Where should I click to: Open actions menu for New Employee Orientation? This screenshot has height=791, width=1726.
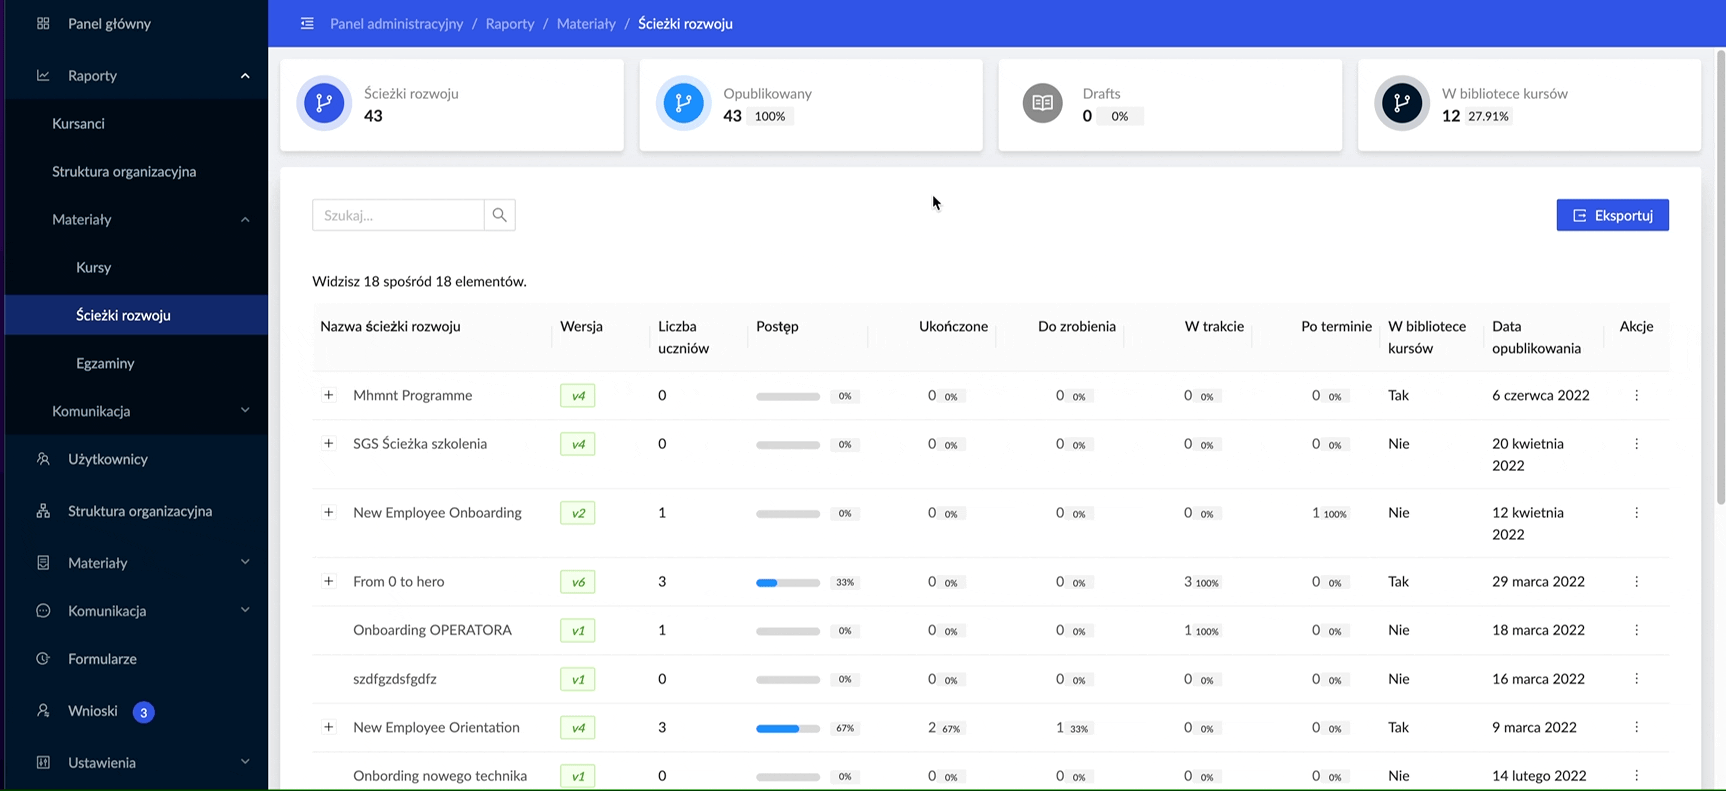click(1636, 727)
